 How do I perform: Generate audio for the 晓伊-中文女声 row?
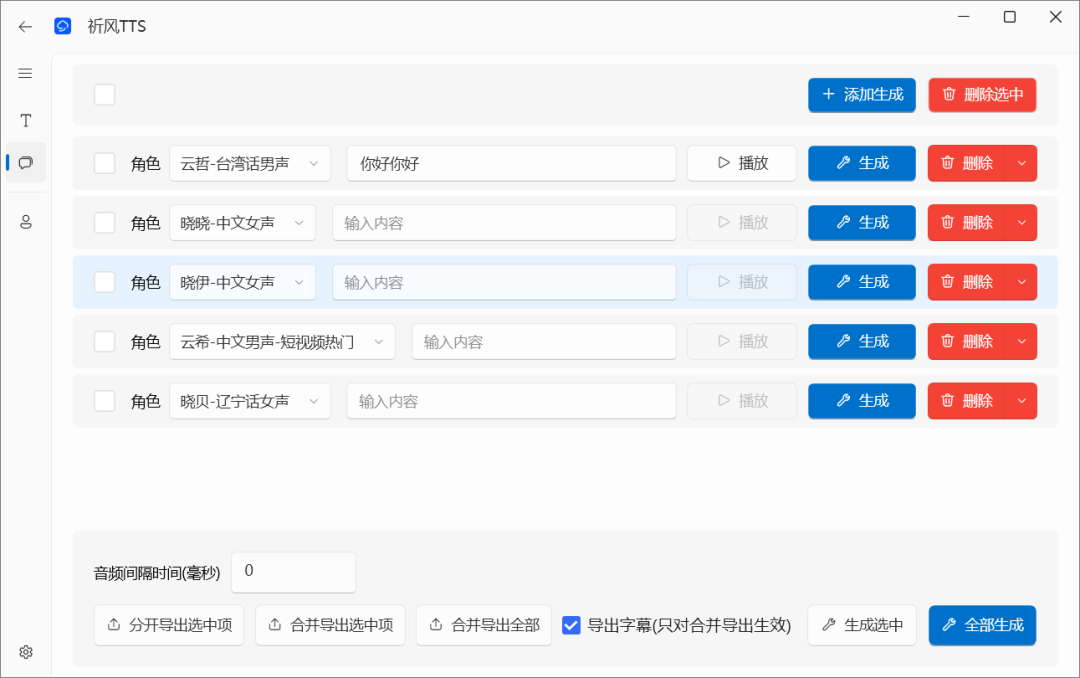click(x=862, y=282)
